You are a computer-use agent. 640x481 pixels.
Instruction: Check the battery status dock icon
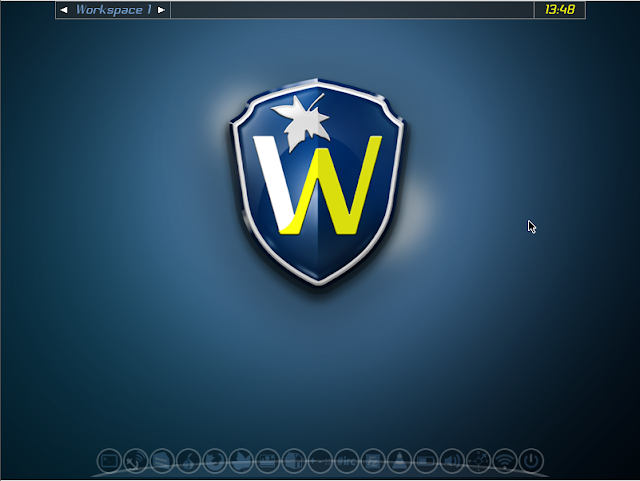pos(426,461)
